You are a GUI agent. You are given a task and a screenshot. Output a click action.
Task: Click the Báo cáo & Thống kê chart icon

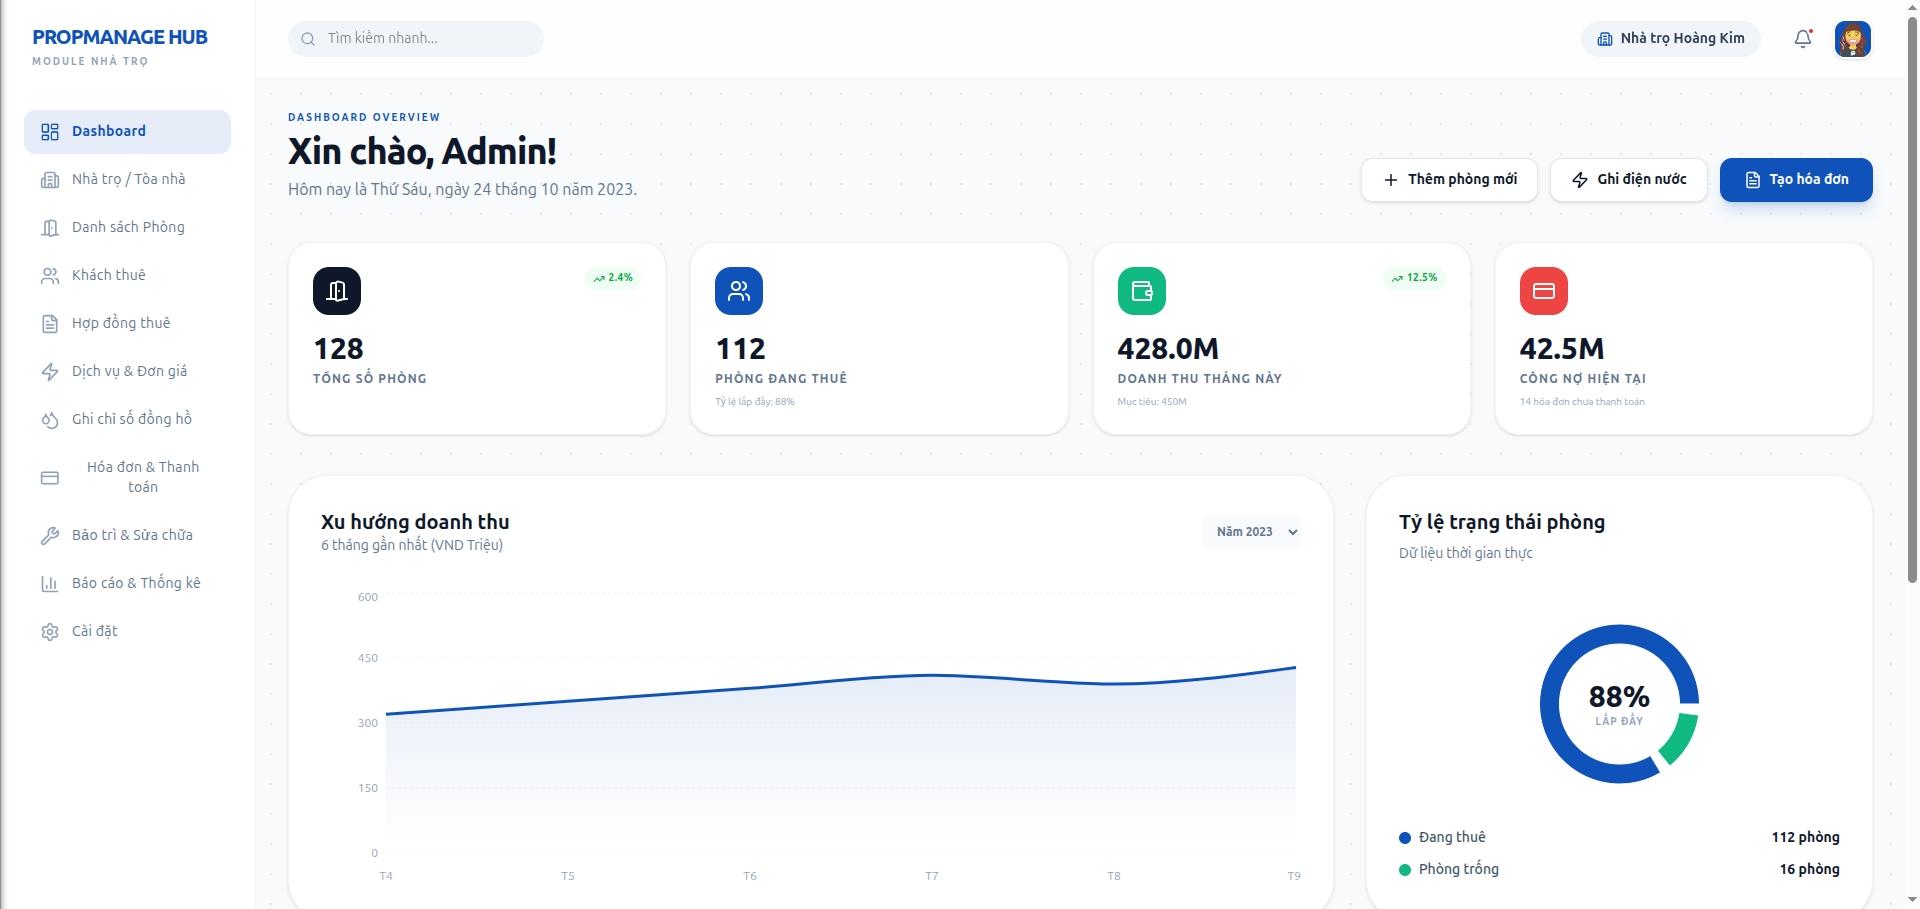coord(50,583)
